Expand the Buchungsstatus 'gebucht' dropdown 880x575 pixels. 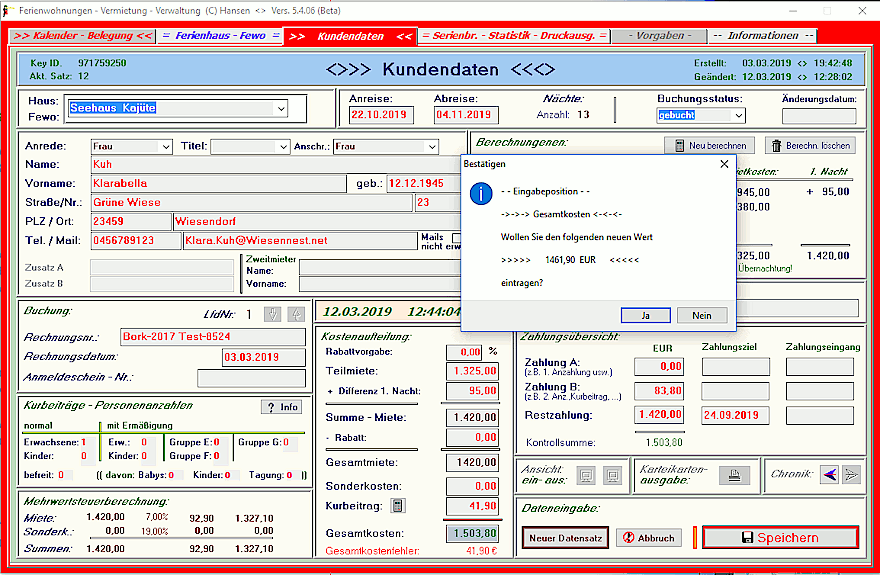tap(738, 115)
